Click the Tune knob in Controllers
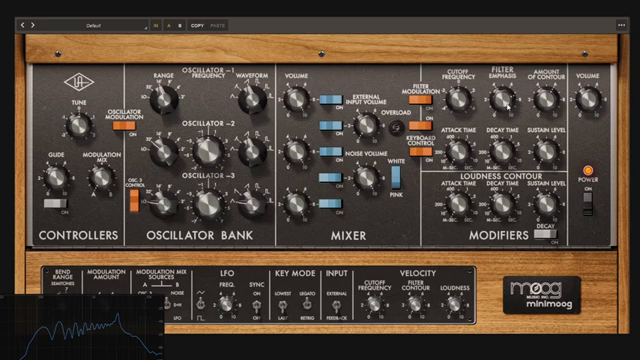Viewport: 640px width, 360px height. click(x=79, y=126)
